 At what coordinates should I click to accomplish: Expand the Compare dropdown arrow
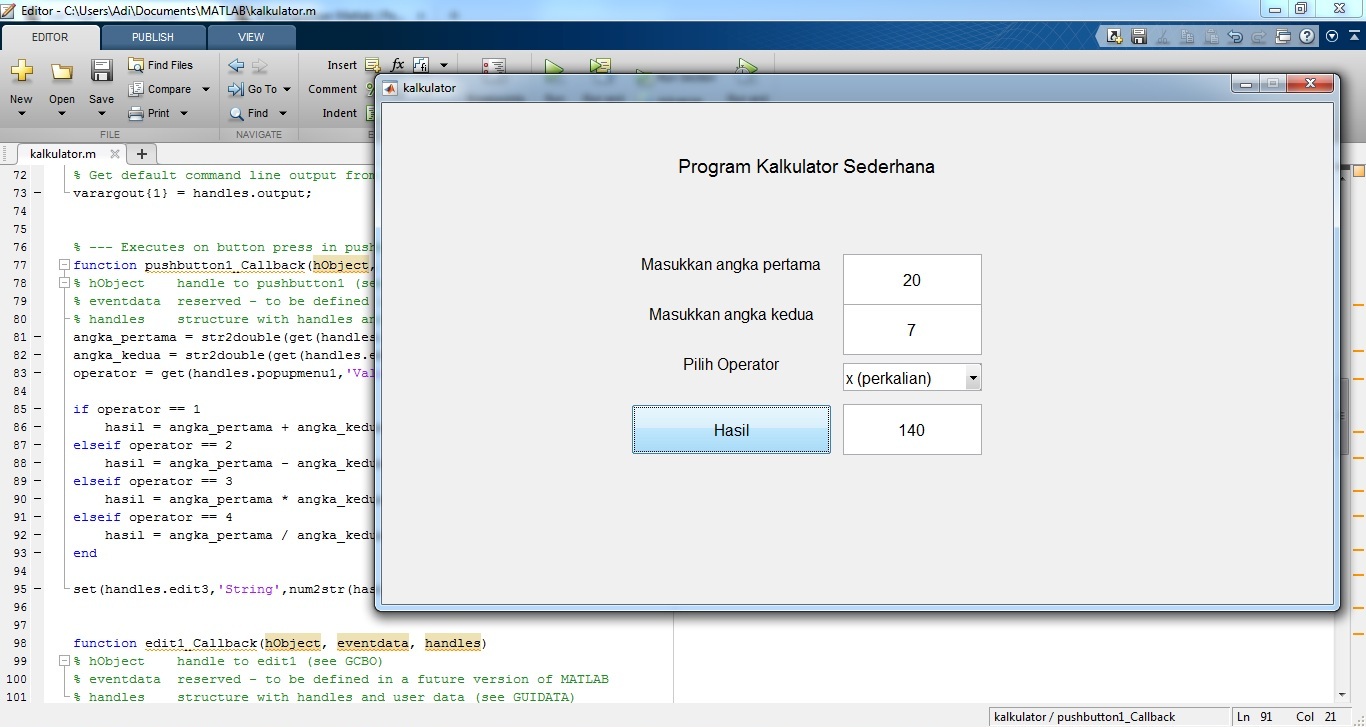point(206,89)
